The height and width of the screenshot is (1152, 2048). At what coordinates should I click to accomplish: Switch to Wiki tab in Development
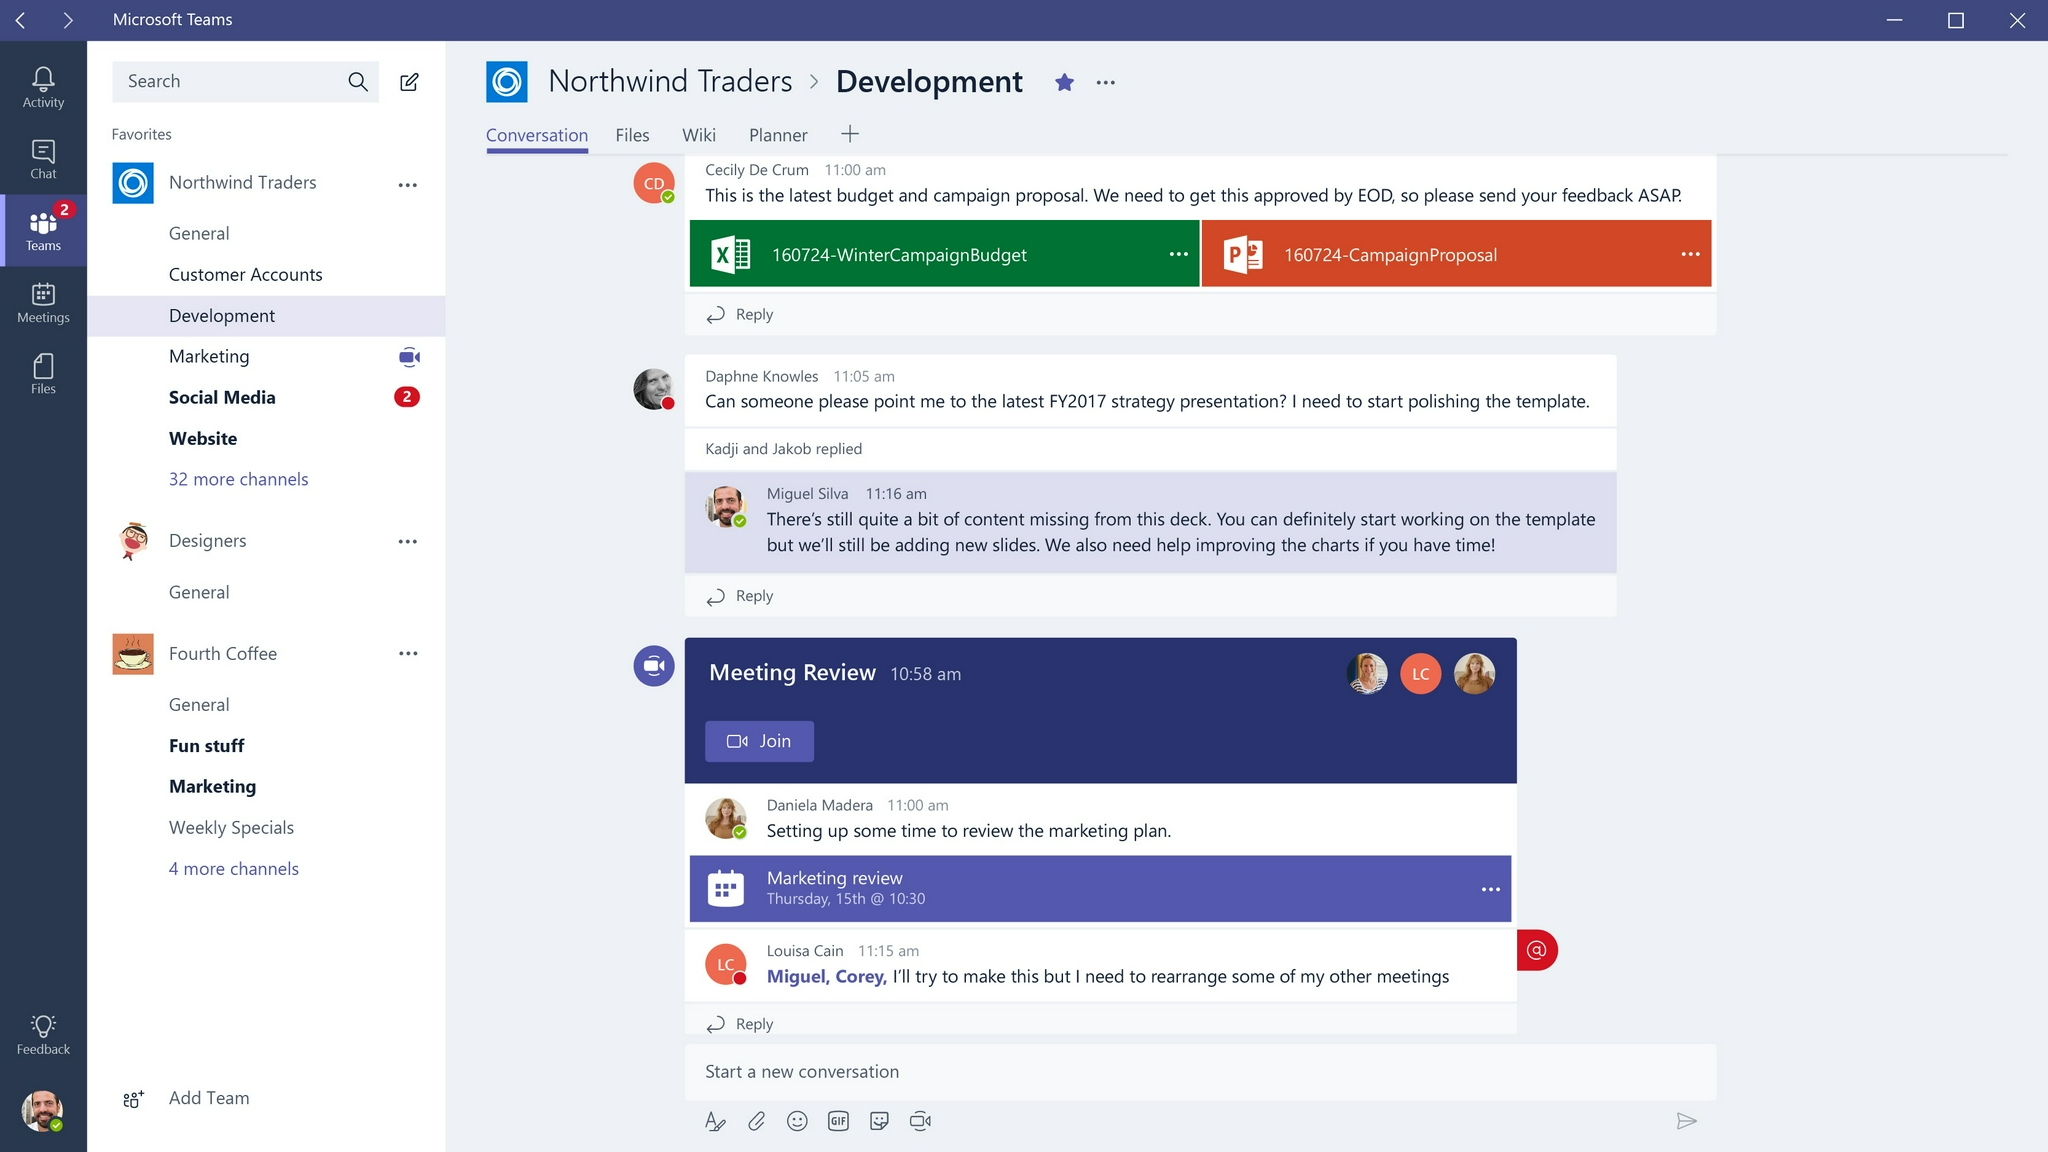699,134
